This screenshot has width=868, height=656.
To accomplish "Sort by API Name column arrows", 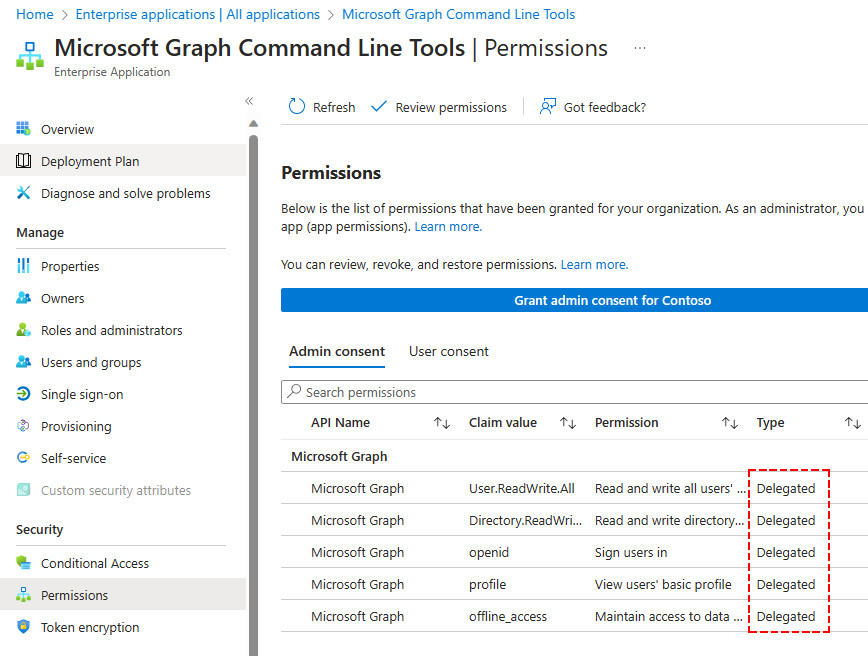I will coord(442,423).
